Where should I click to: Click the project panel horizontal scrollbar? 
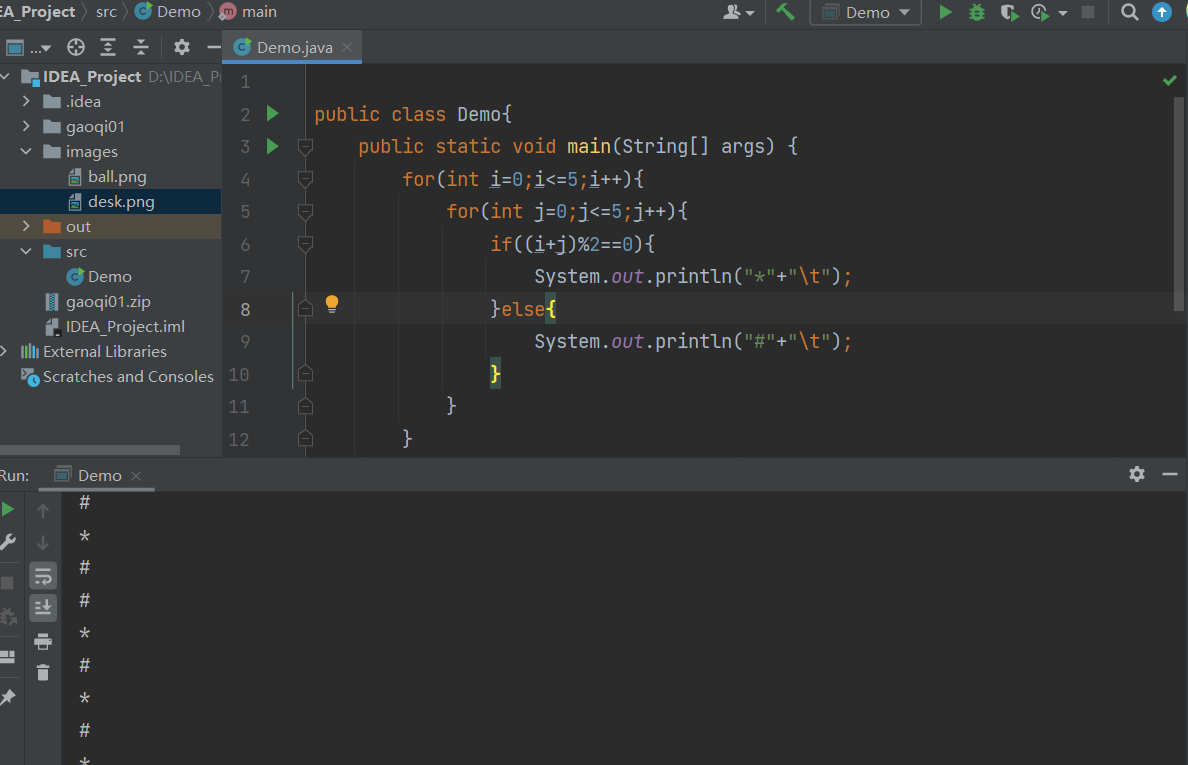89,450
